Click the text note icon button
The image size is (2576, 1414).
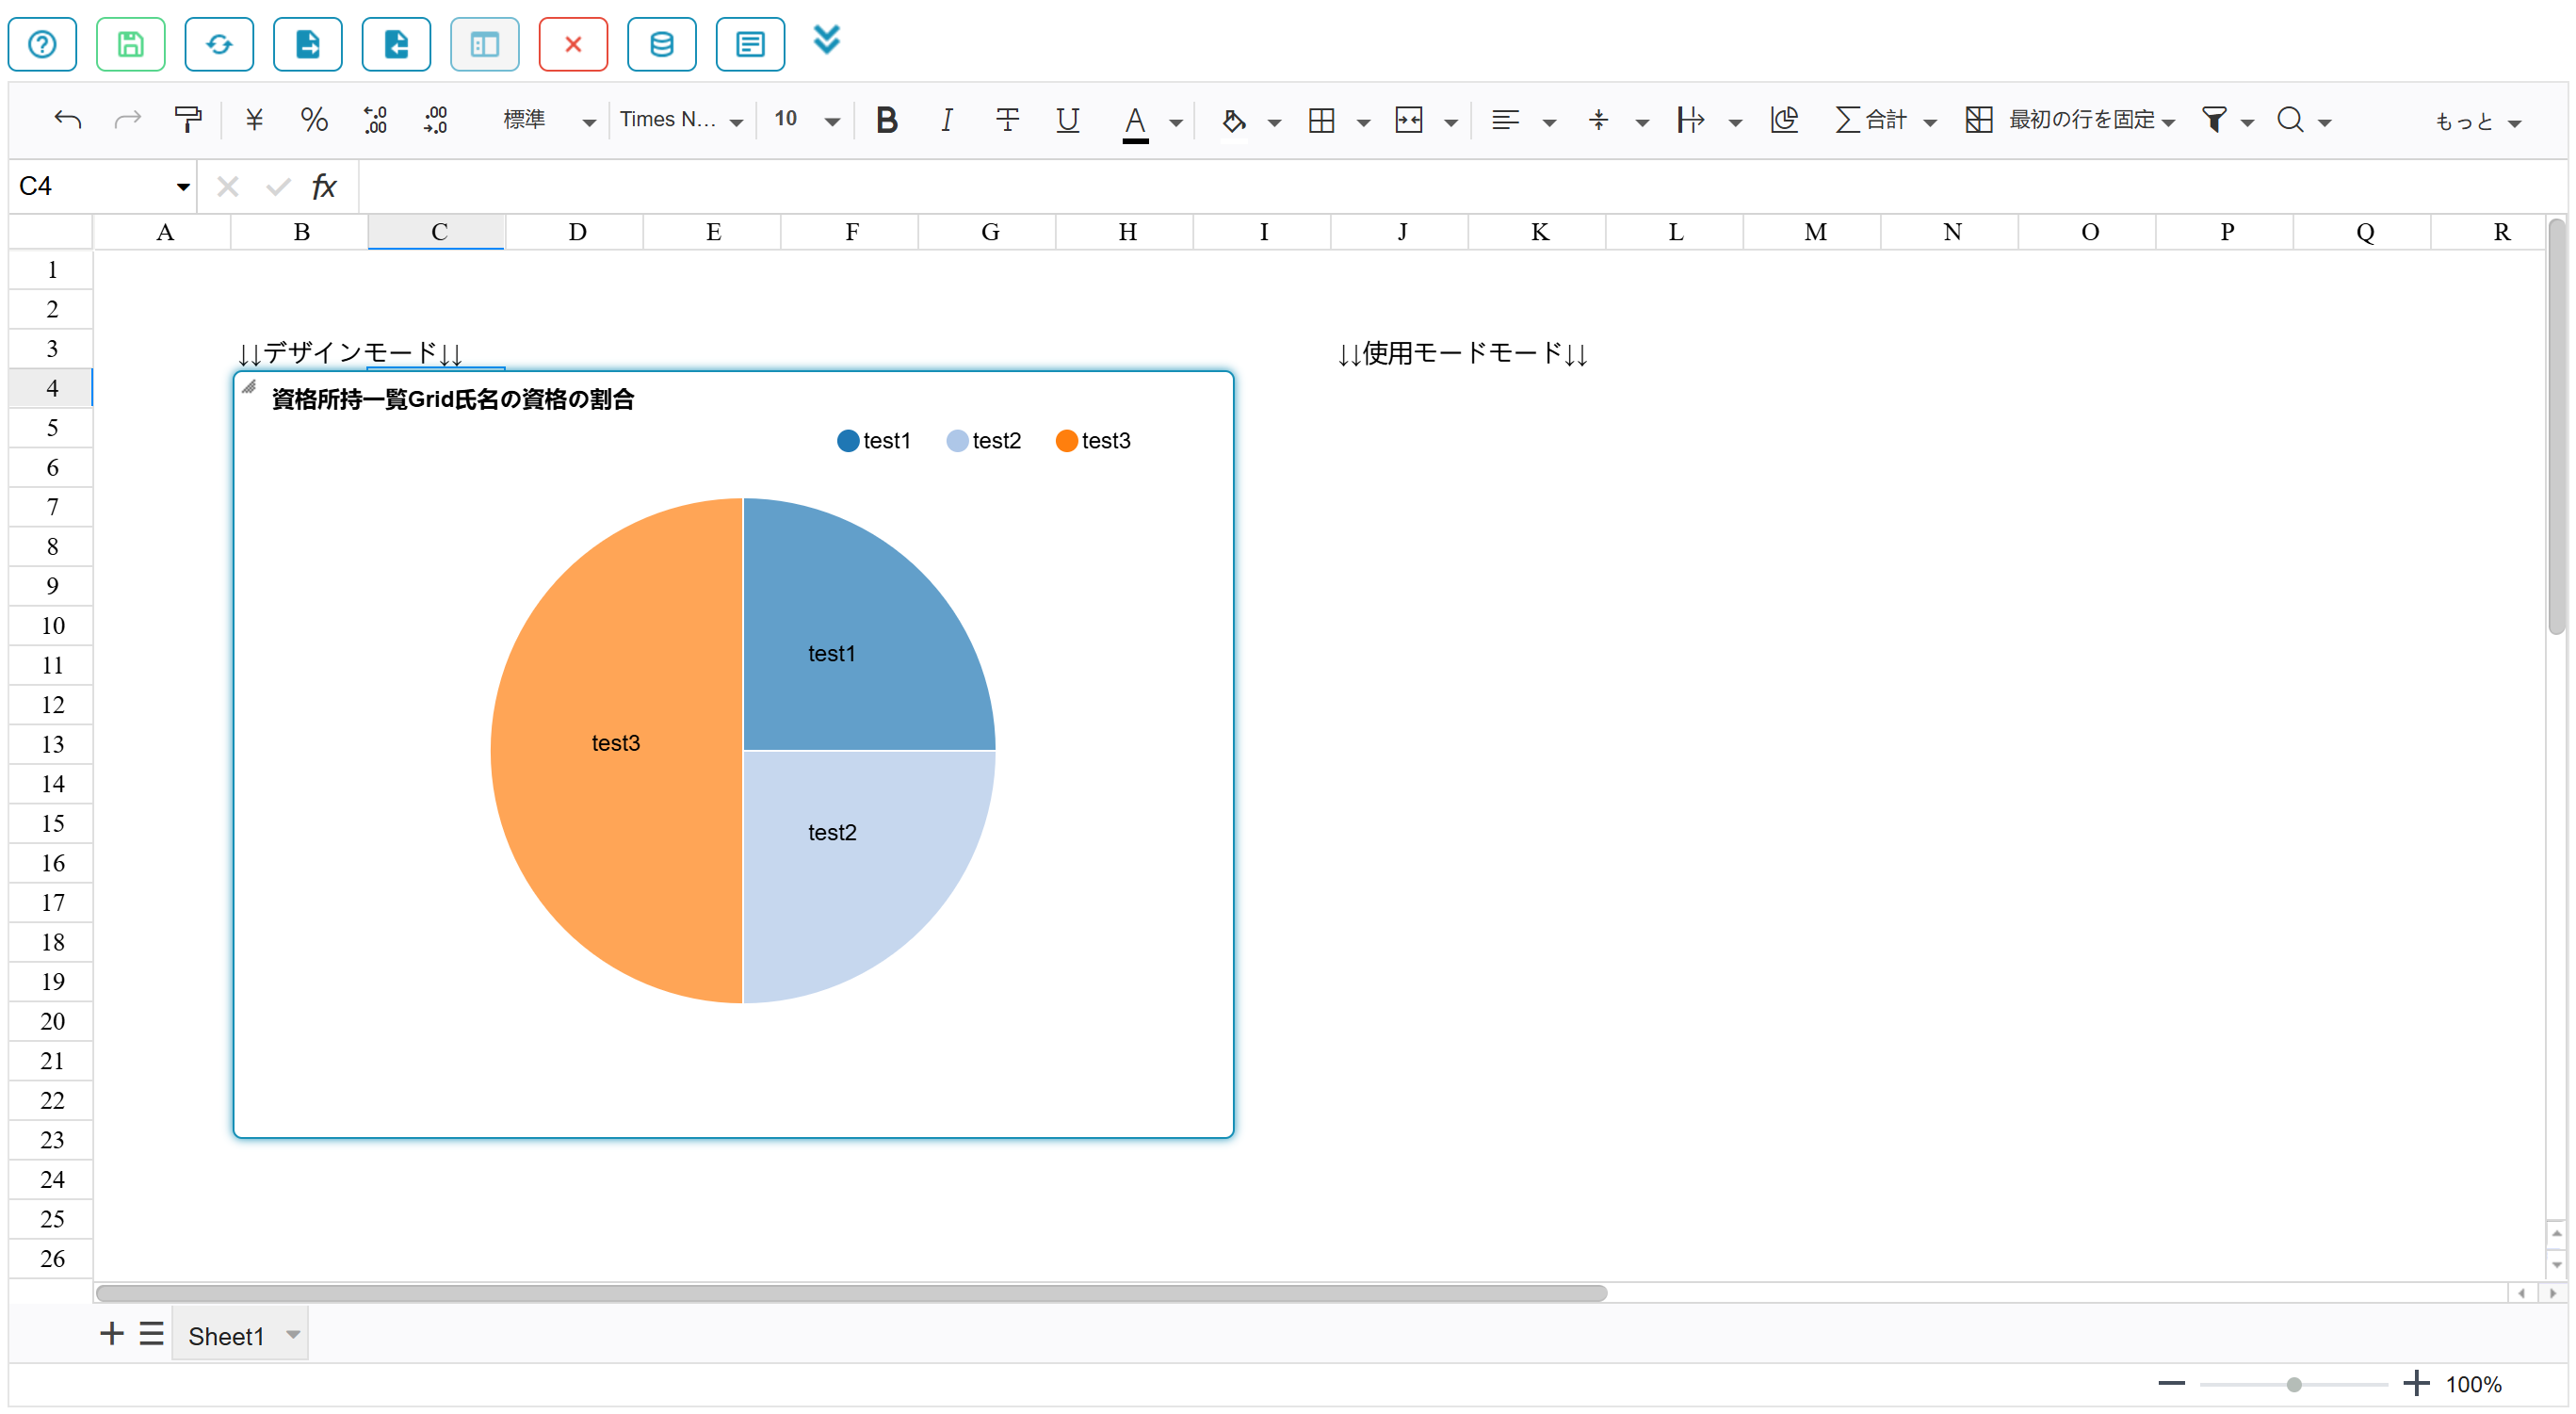click(750, 44)
